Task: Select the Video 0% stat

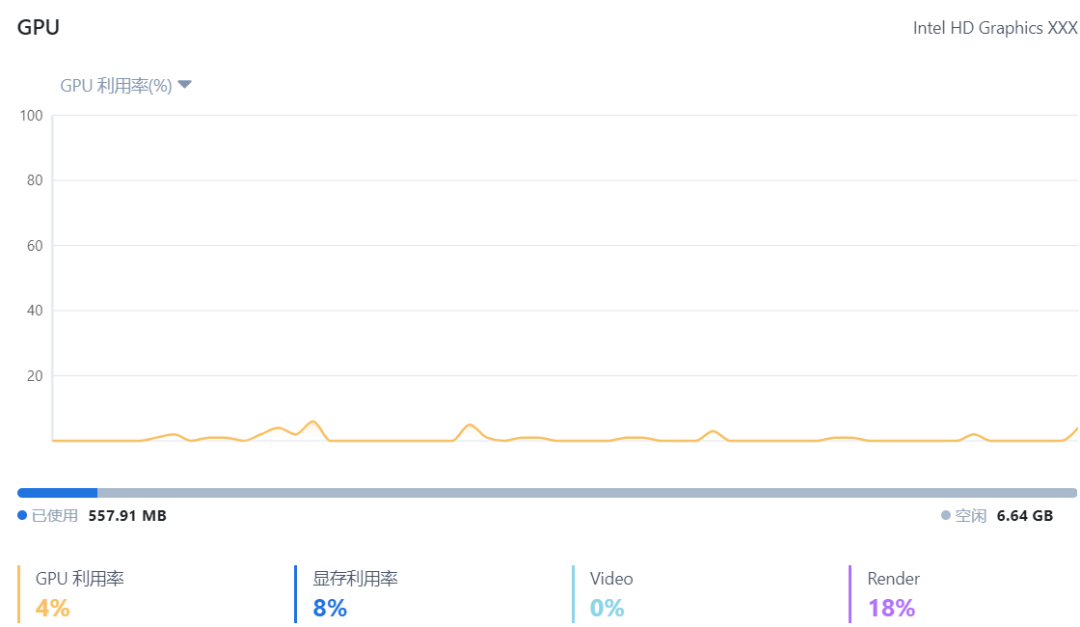Action: click(x=607, y=607)
